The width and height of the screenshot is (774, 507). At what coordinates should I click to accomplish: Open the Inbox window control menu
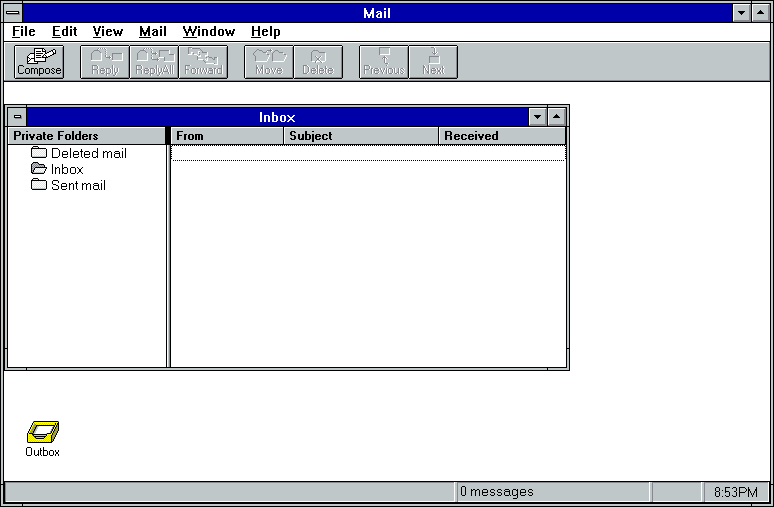(x=17, y=117)
